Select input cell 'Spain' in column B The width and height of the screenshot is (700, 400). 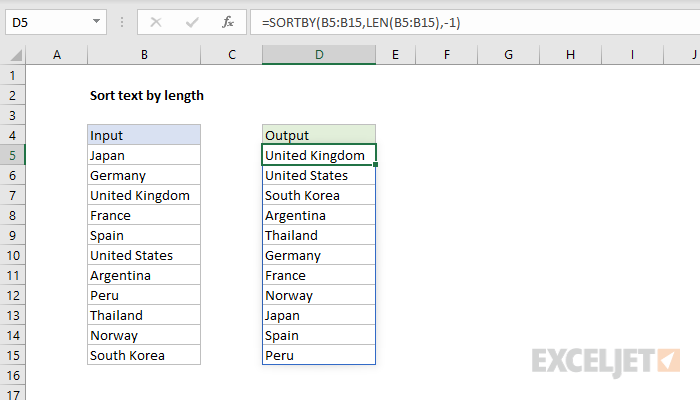tap(144, 235)
